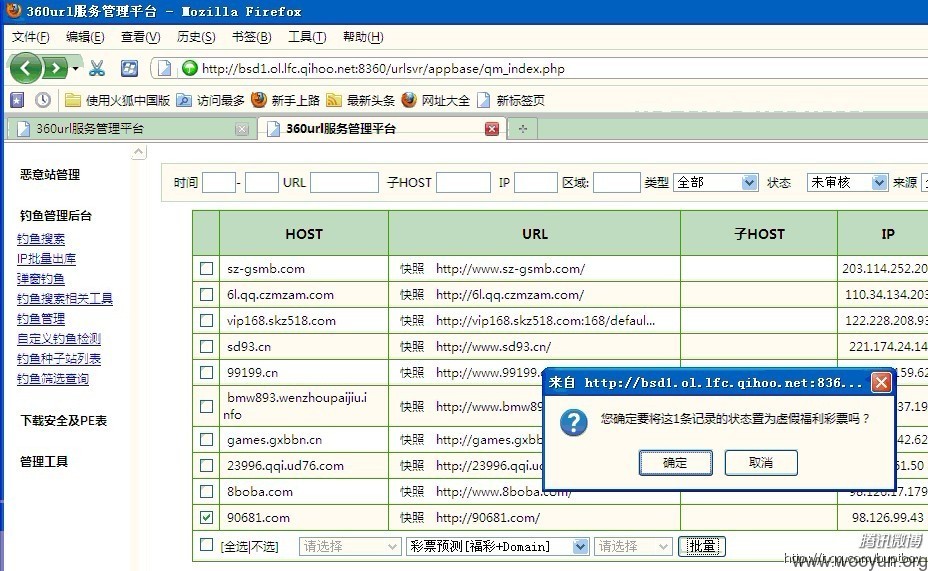Tick the checkbox for 99199.cn row
The width and height of the screenshot is (928, 571).
point(206,372)
